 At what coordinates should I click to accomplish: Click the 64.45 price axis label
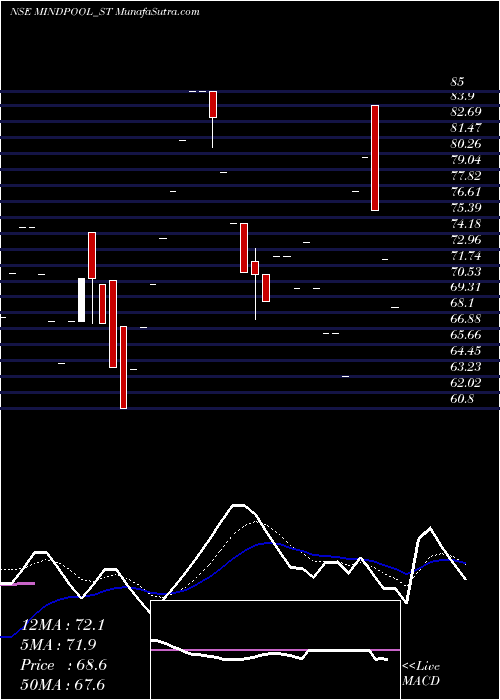coord(467,351)
